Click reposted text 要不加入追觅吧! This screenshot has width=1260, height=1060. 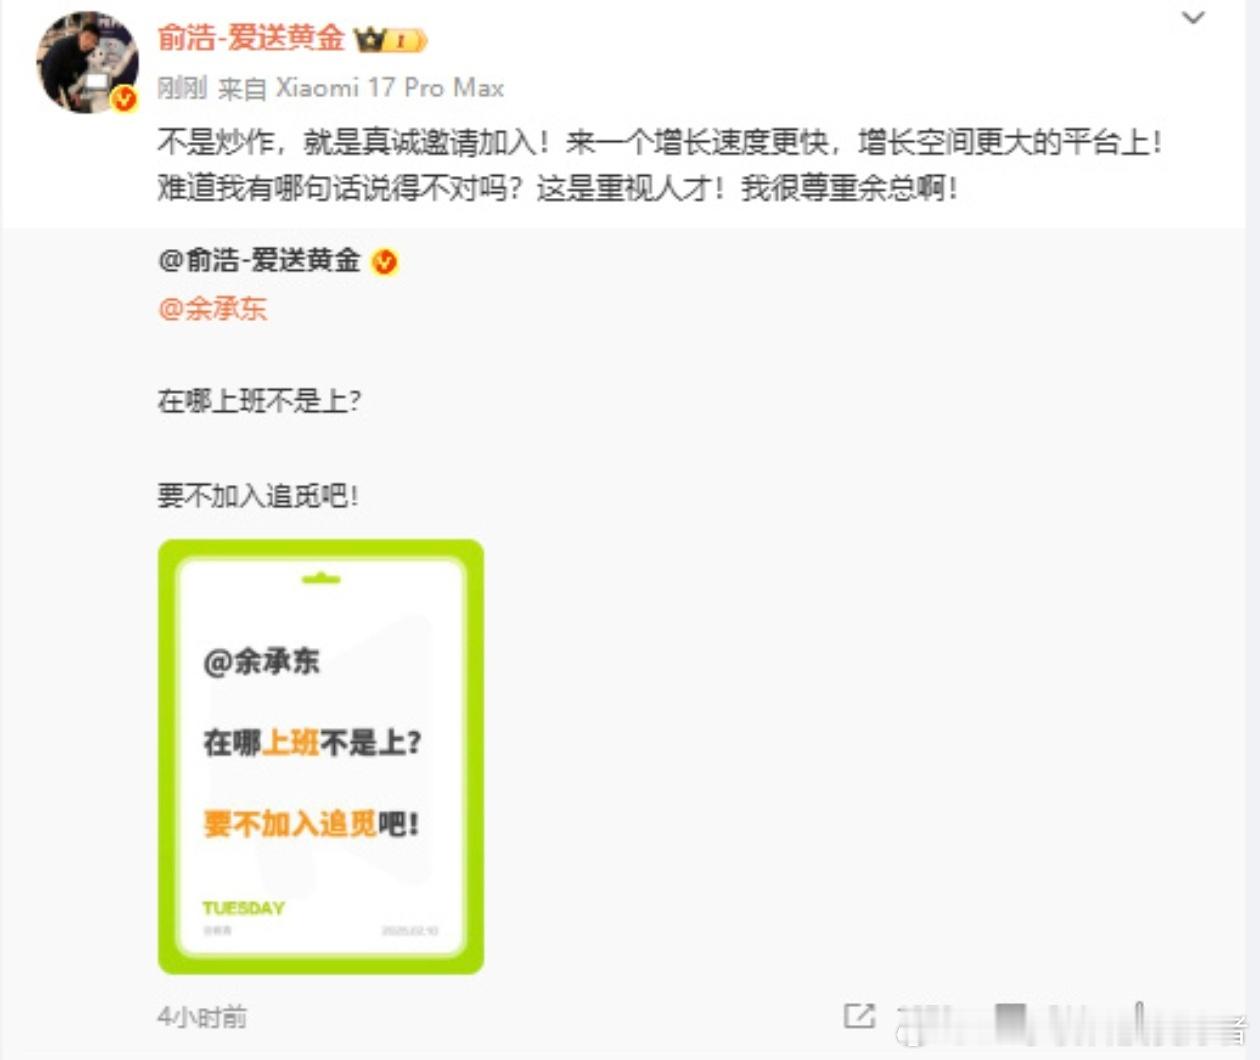click(x=258, y=495)
